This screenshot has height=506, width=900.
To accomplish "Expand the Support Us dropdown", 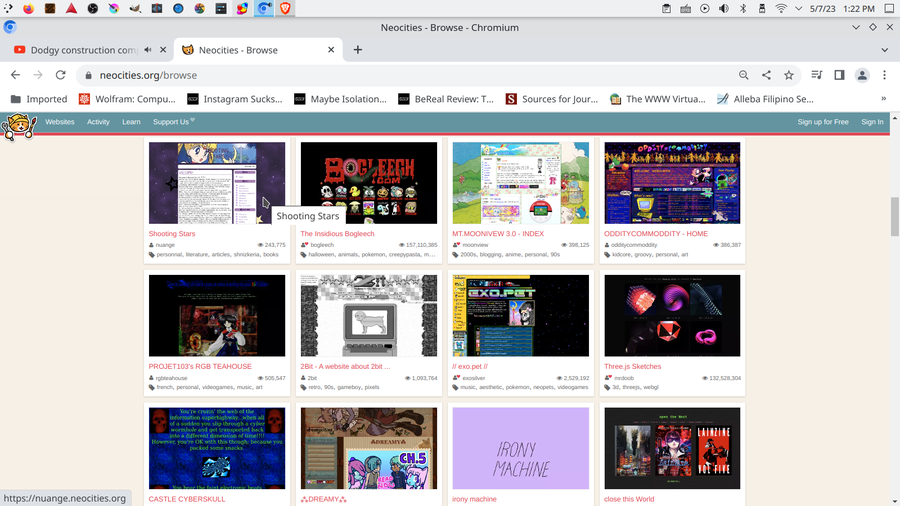I will (x=173, y=122).
